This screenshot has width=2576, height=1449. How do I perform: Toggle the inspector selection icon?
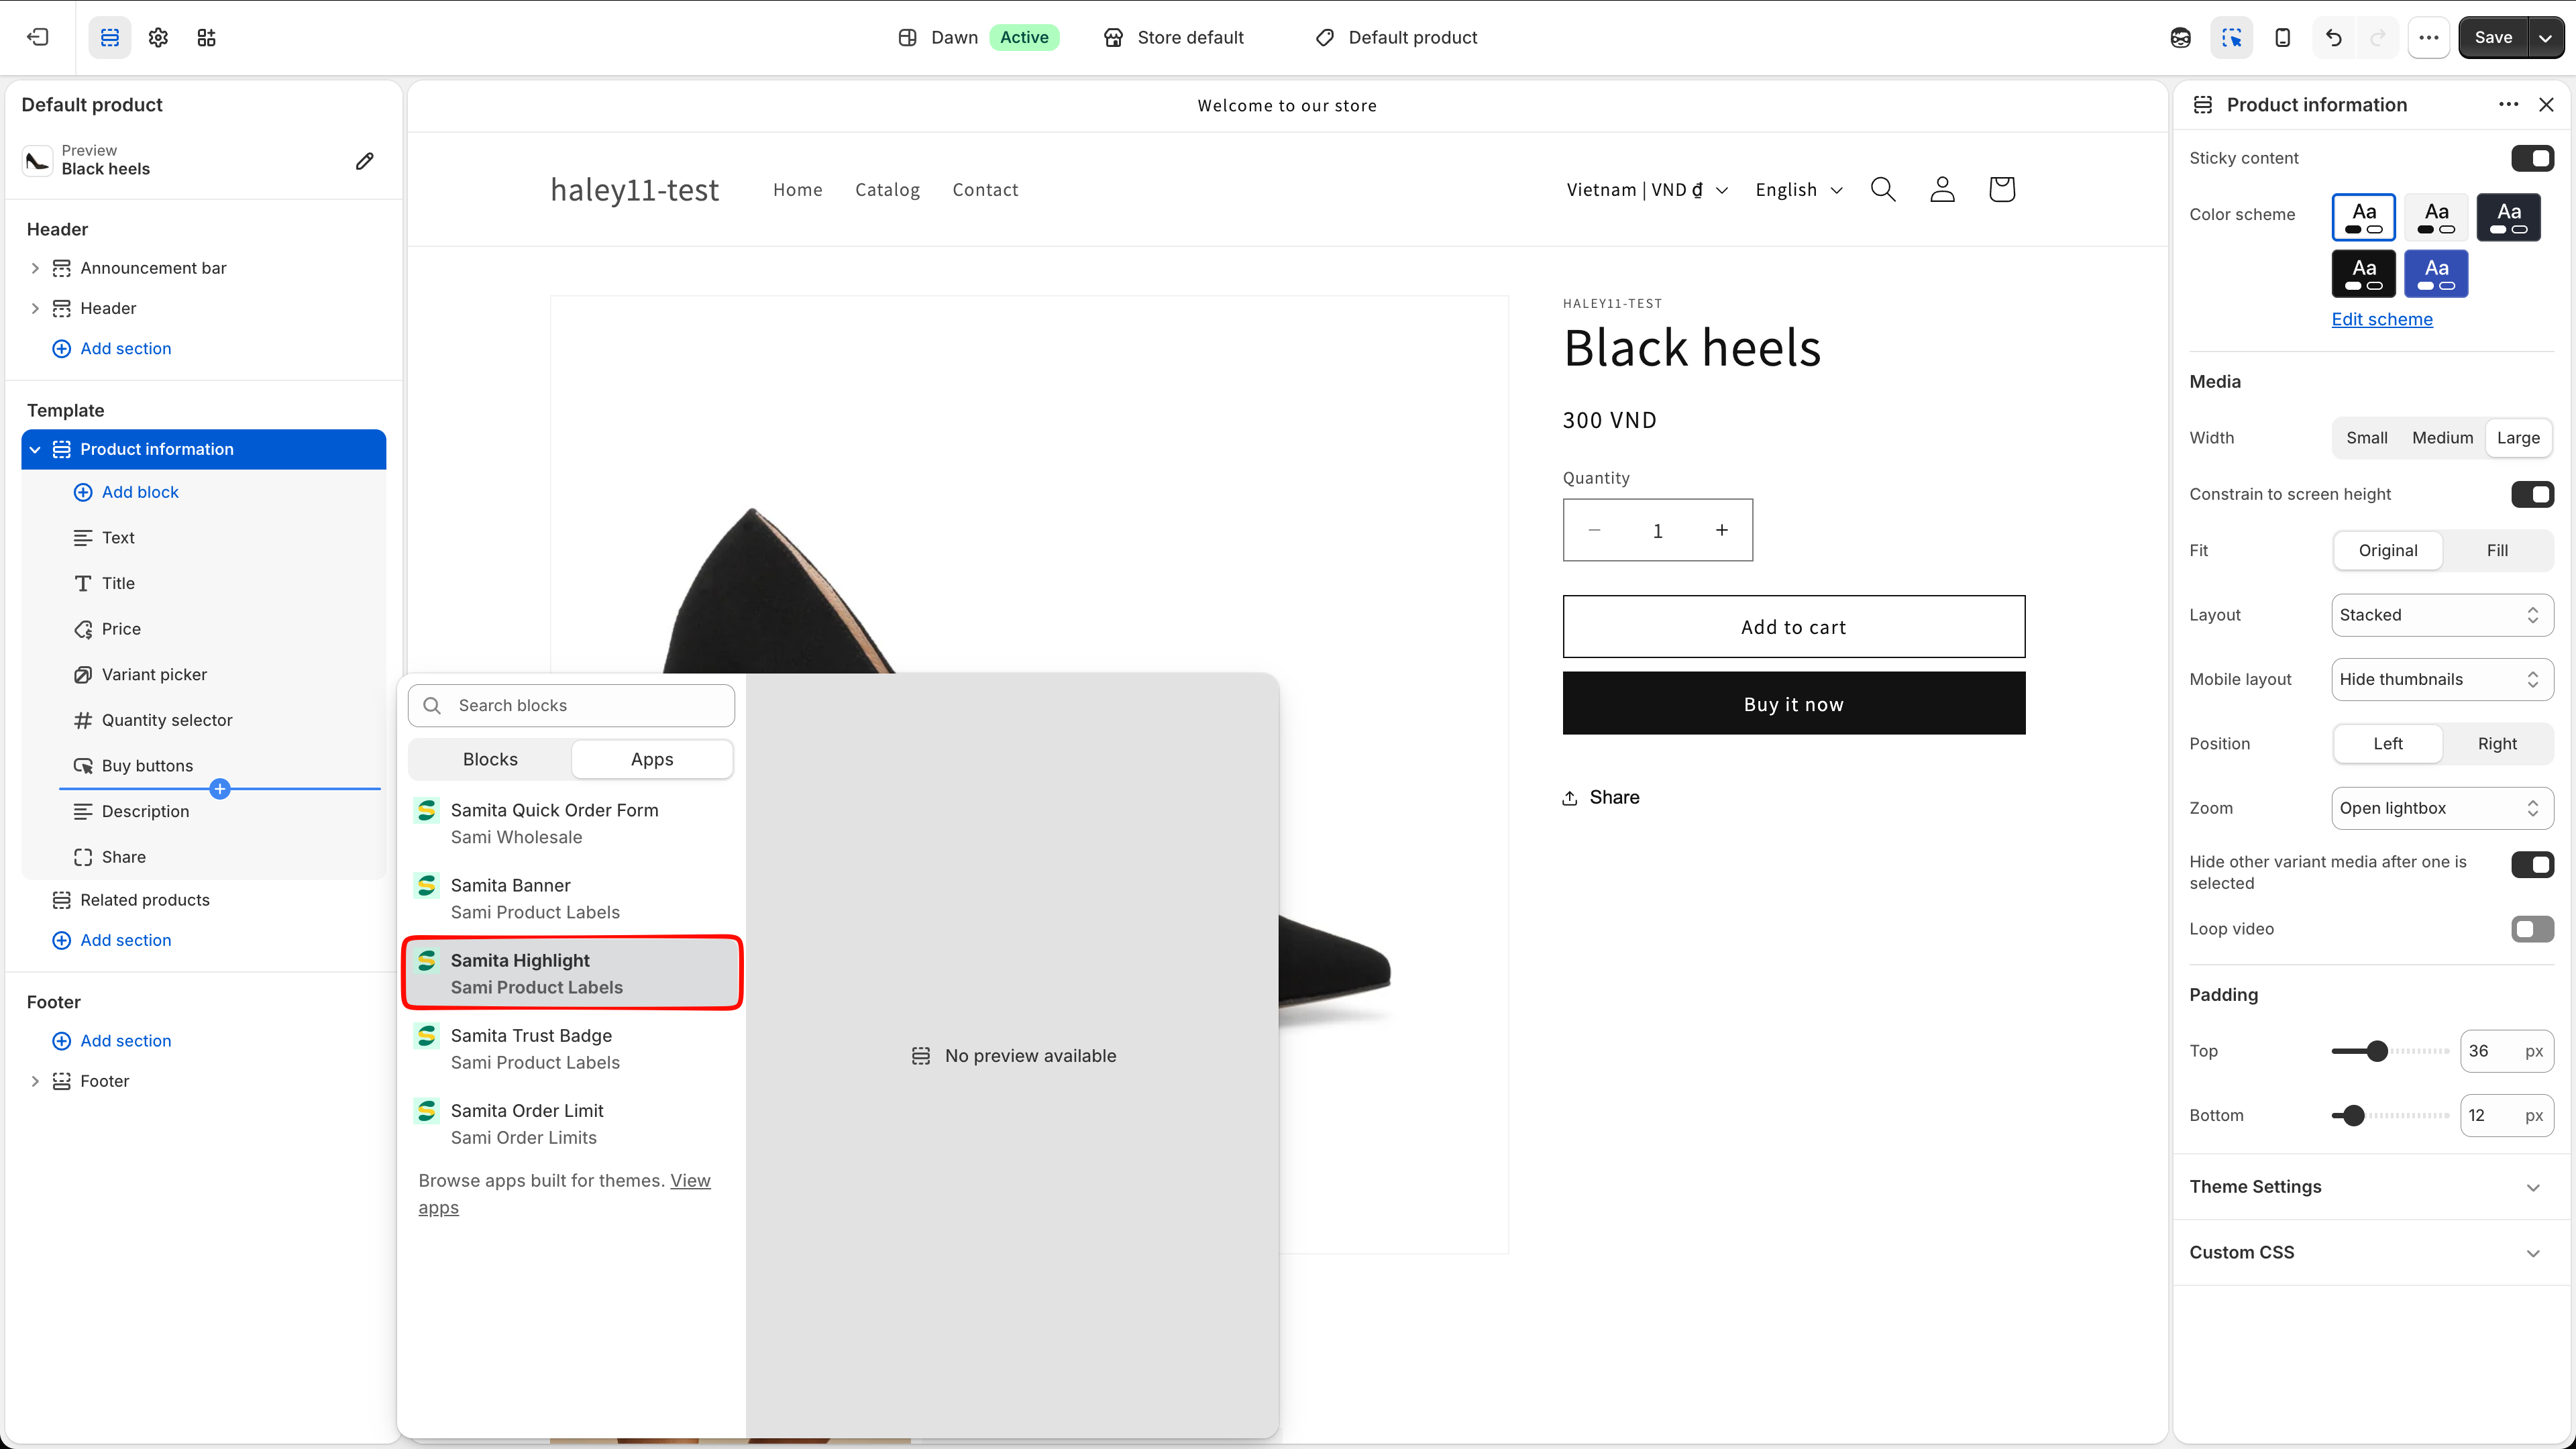point(2231,37)
